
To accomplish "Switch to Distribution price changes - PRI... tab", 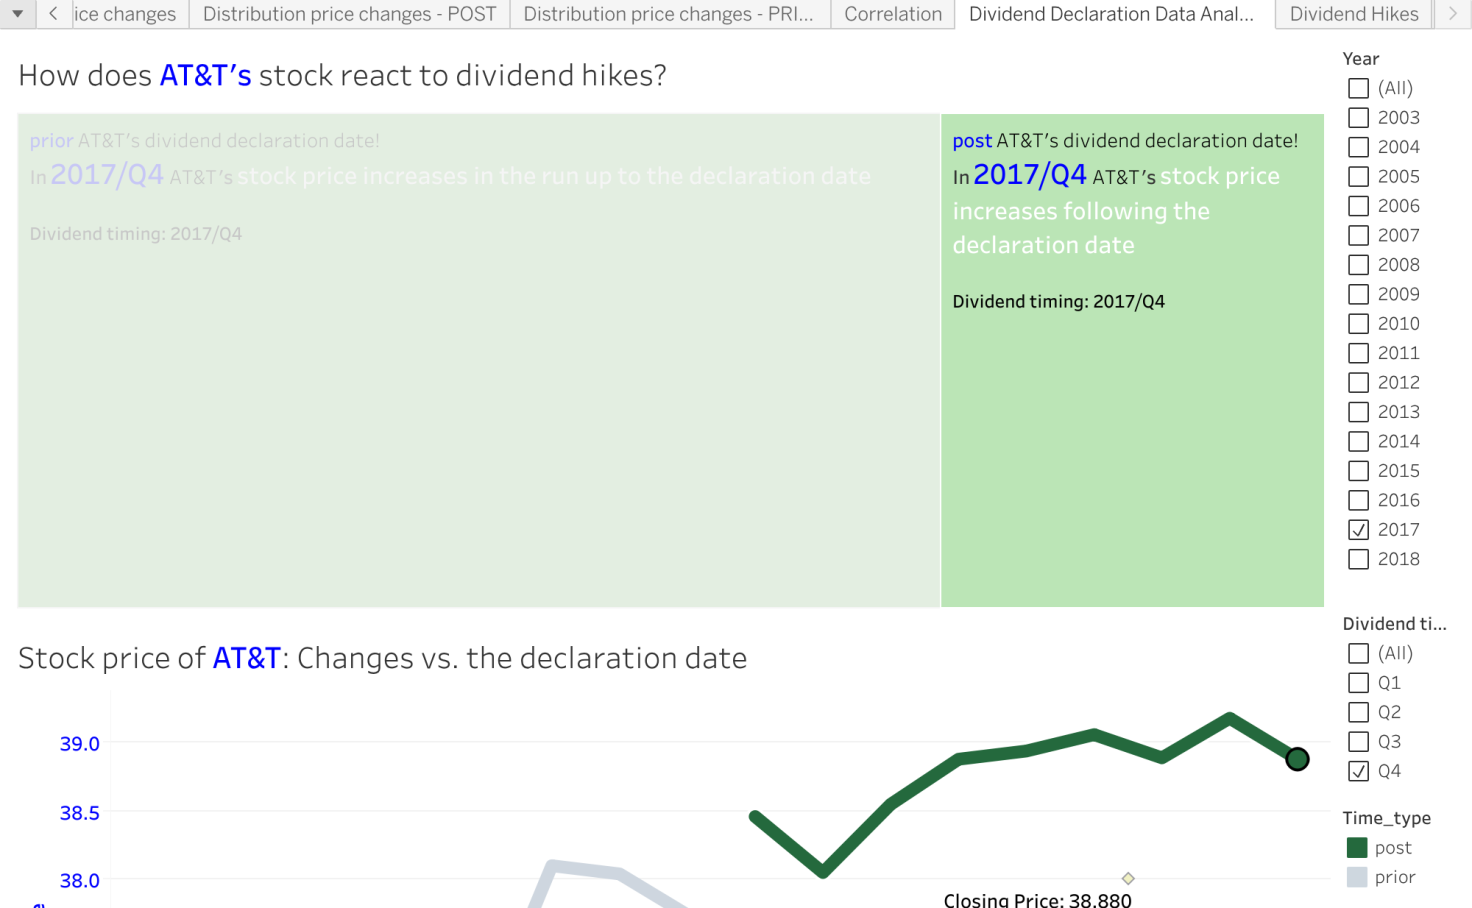I will [669, 14].
